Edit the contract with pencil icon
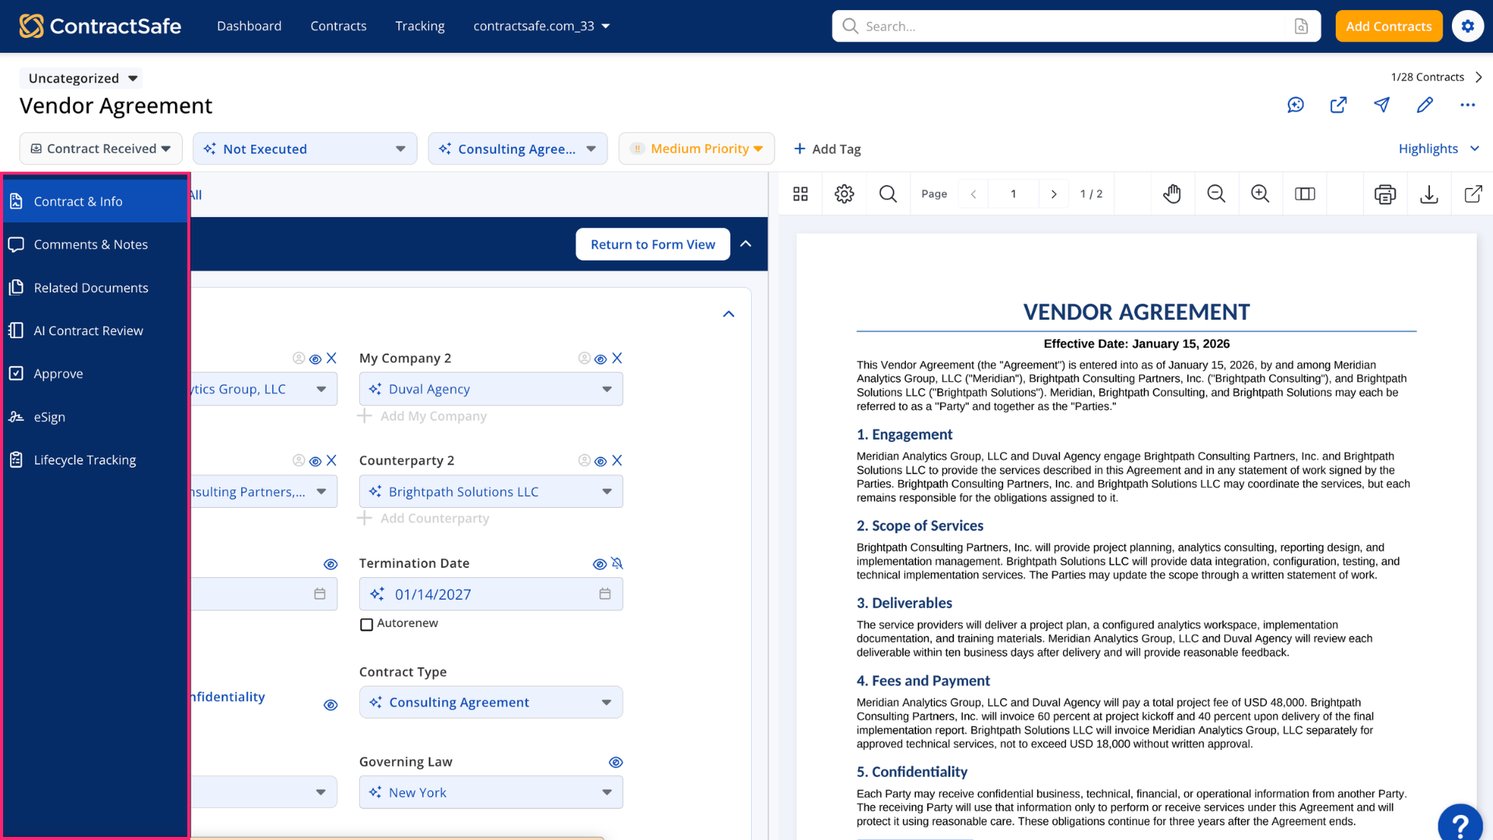Viewport: 1493px width, 840px height. [x=1425, y=105]
